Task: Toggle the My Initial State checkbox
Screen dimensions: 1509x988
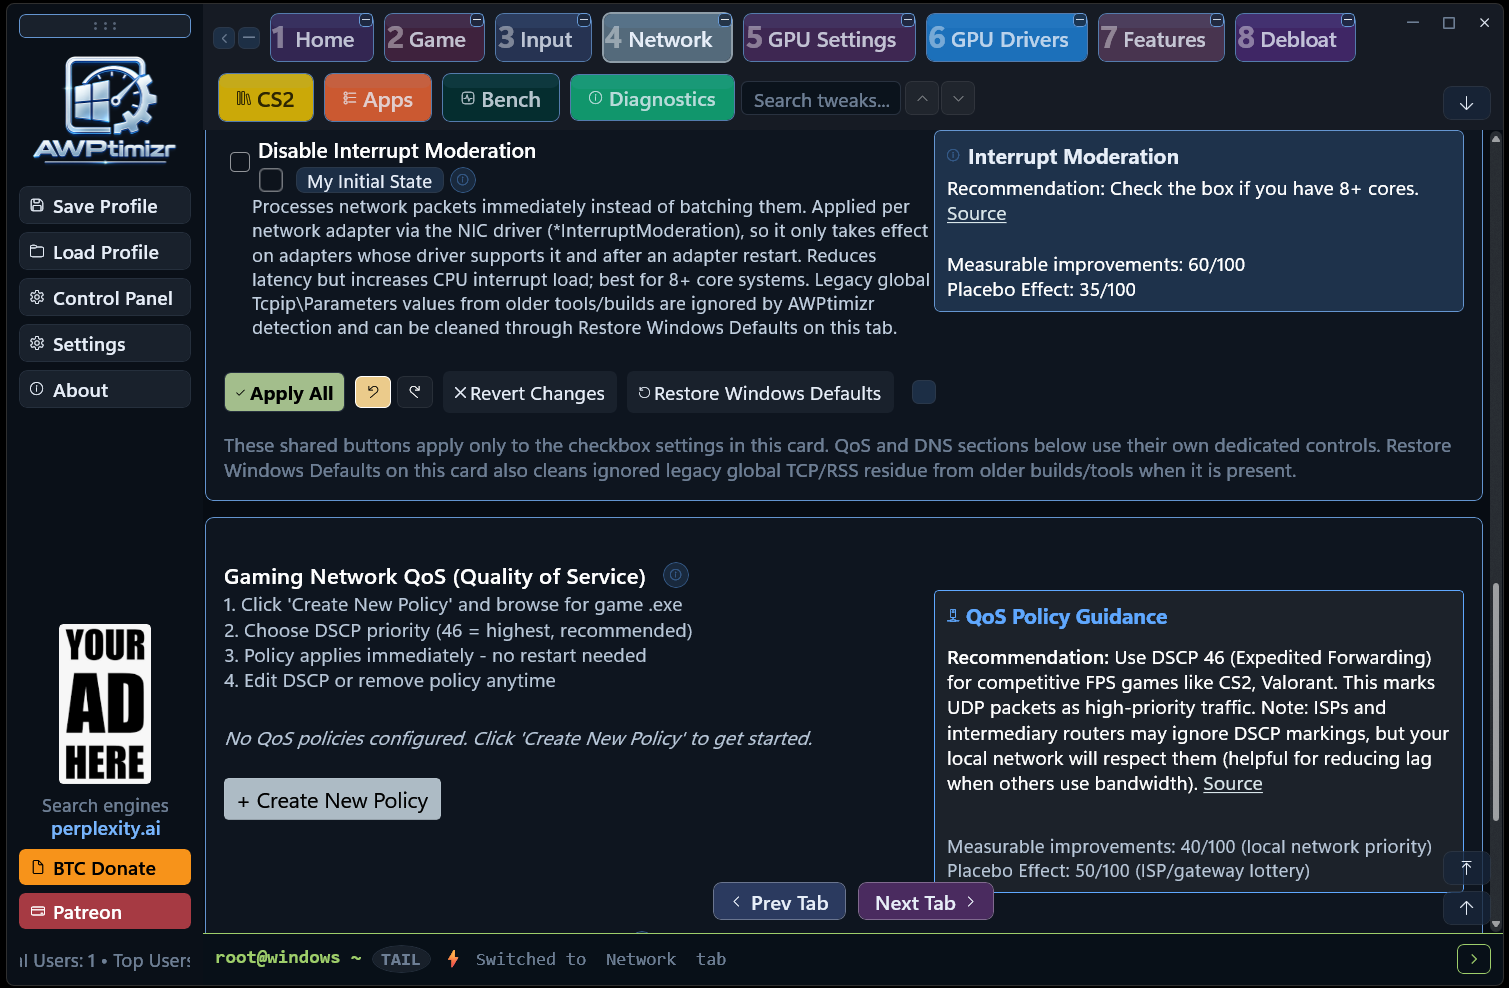Action: (x=271, y=180)
